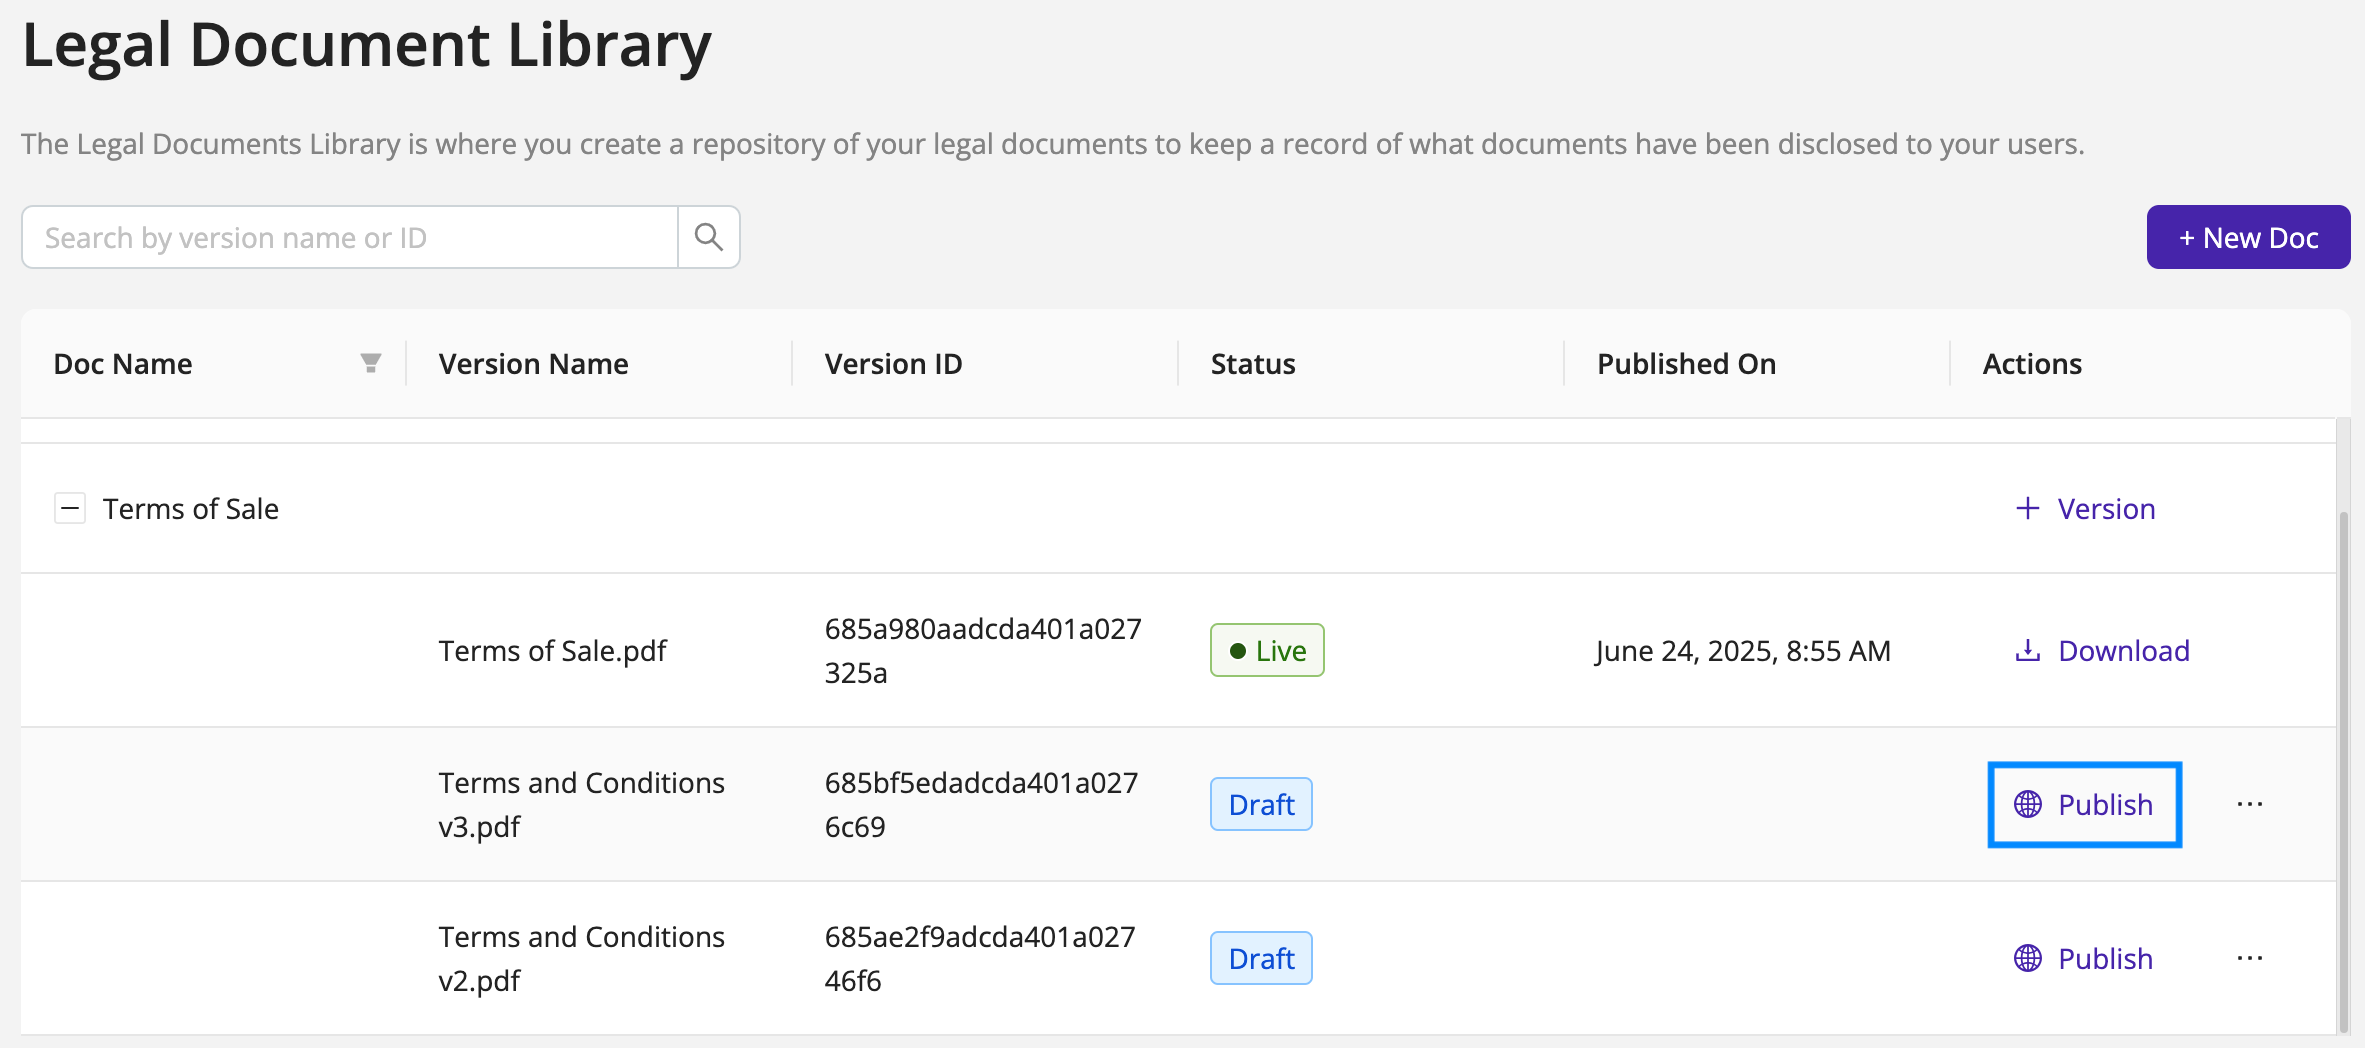Select version ID 685bf5edadcda401a0276c69

[981, 804]
